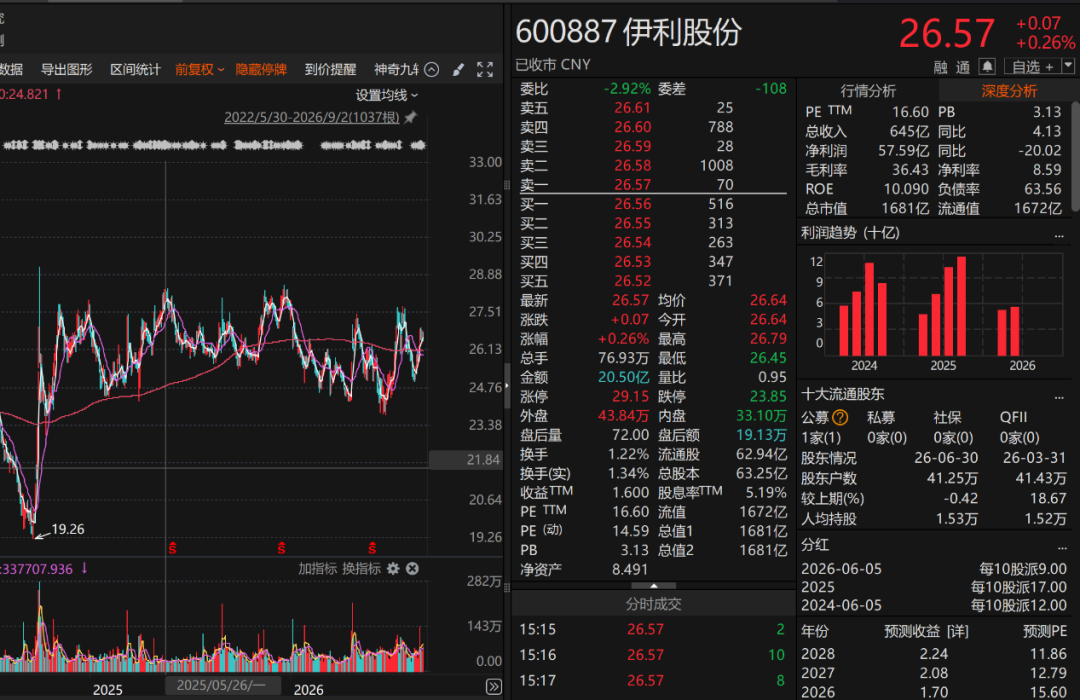Image resolution: width=1080 pixels, height=700 pixels.
Task: Click the 委比 -2.92% value
Action: tap(627, 89)
